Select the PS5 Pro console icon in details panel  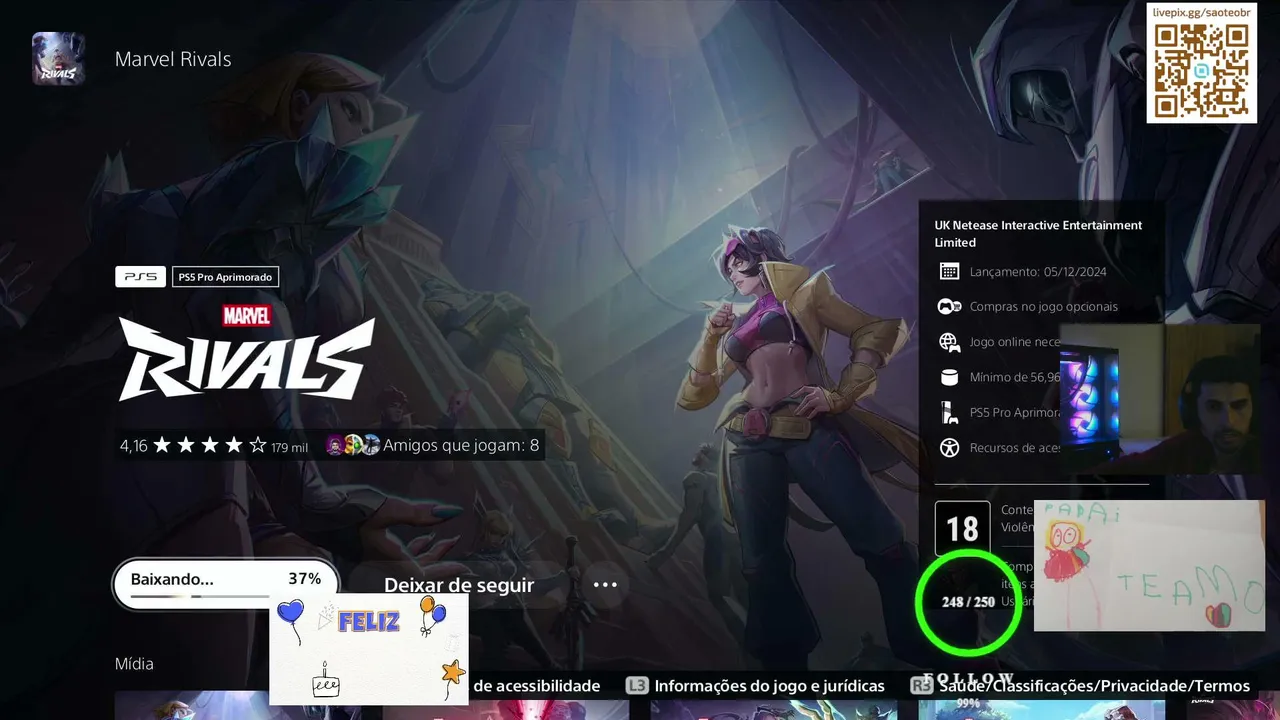click(949, 412)
